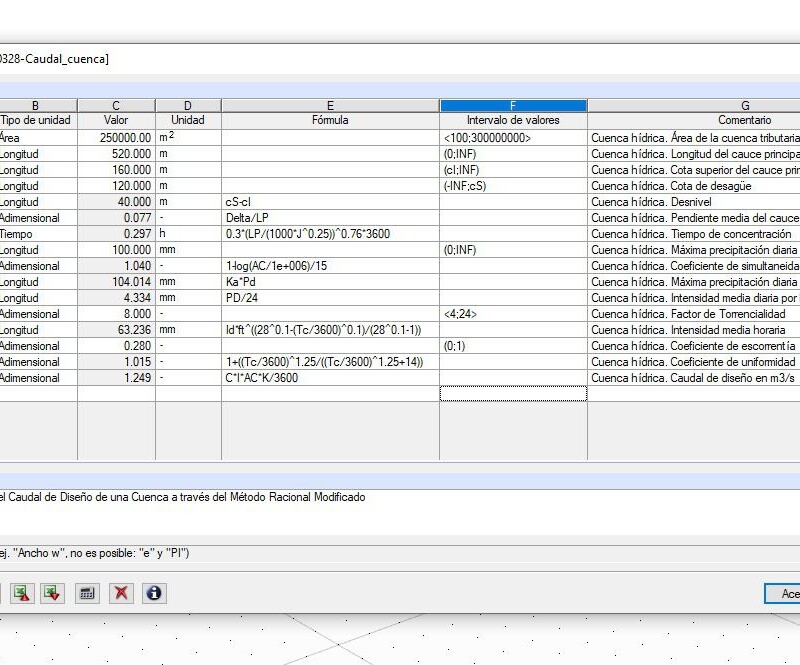The height and width of the screenshot is (665, 800).
Task: Click the value 160.000 cell
Action: [x=116, y=170]
